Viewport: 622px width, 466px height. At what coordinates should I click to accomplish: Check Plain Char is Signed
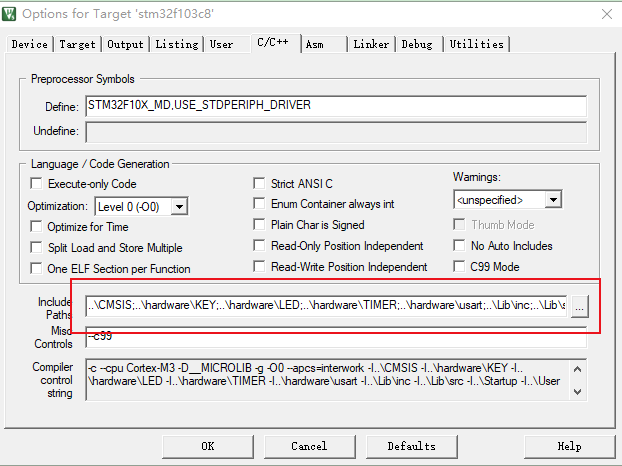tap(259, 225)
